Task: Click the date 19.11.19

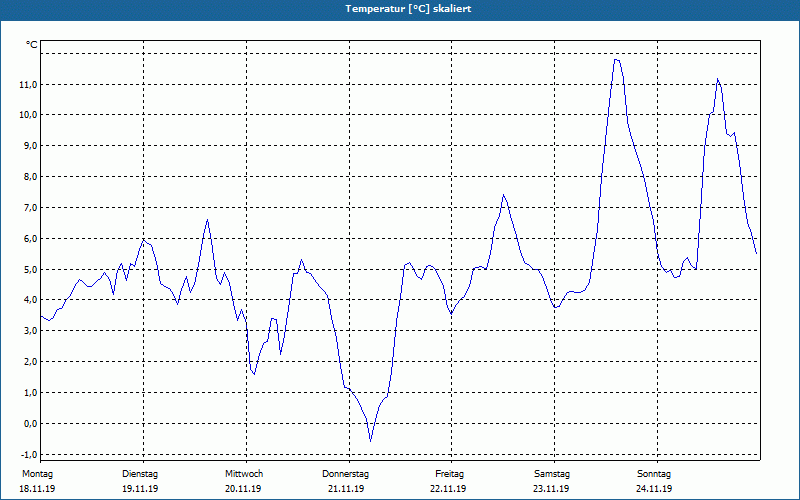Action: tap(140, 489)
